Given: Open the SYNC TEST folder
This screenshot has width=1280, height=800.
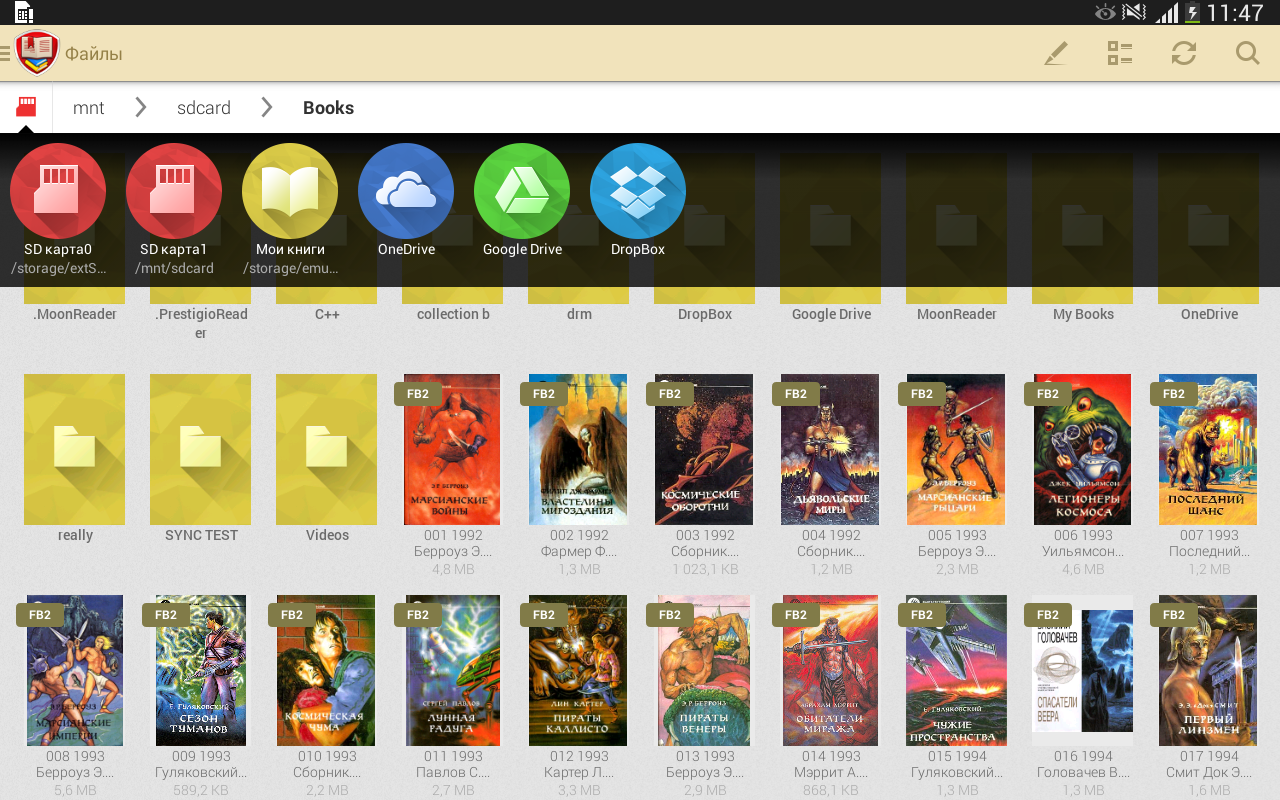Looking at the screenshot, I should [x=200, y=449].
